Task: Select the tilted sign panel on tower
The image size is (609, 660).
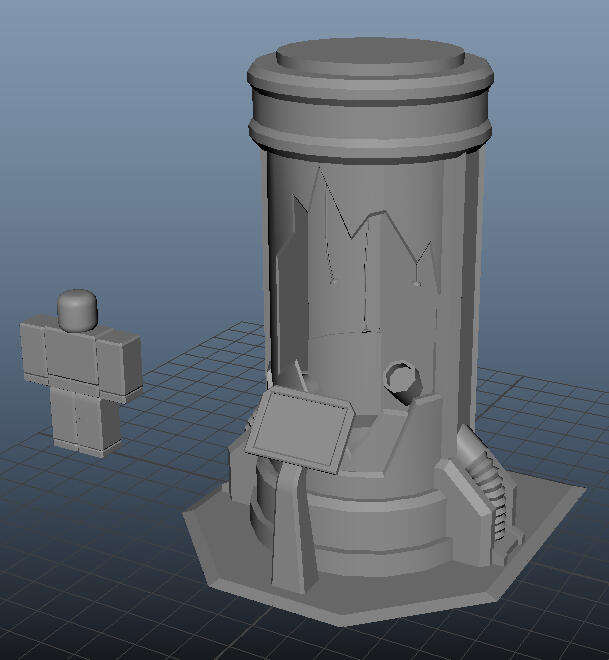Action: (x=300, y=429)
